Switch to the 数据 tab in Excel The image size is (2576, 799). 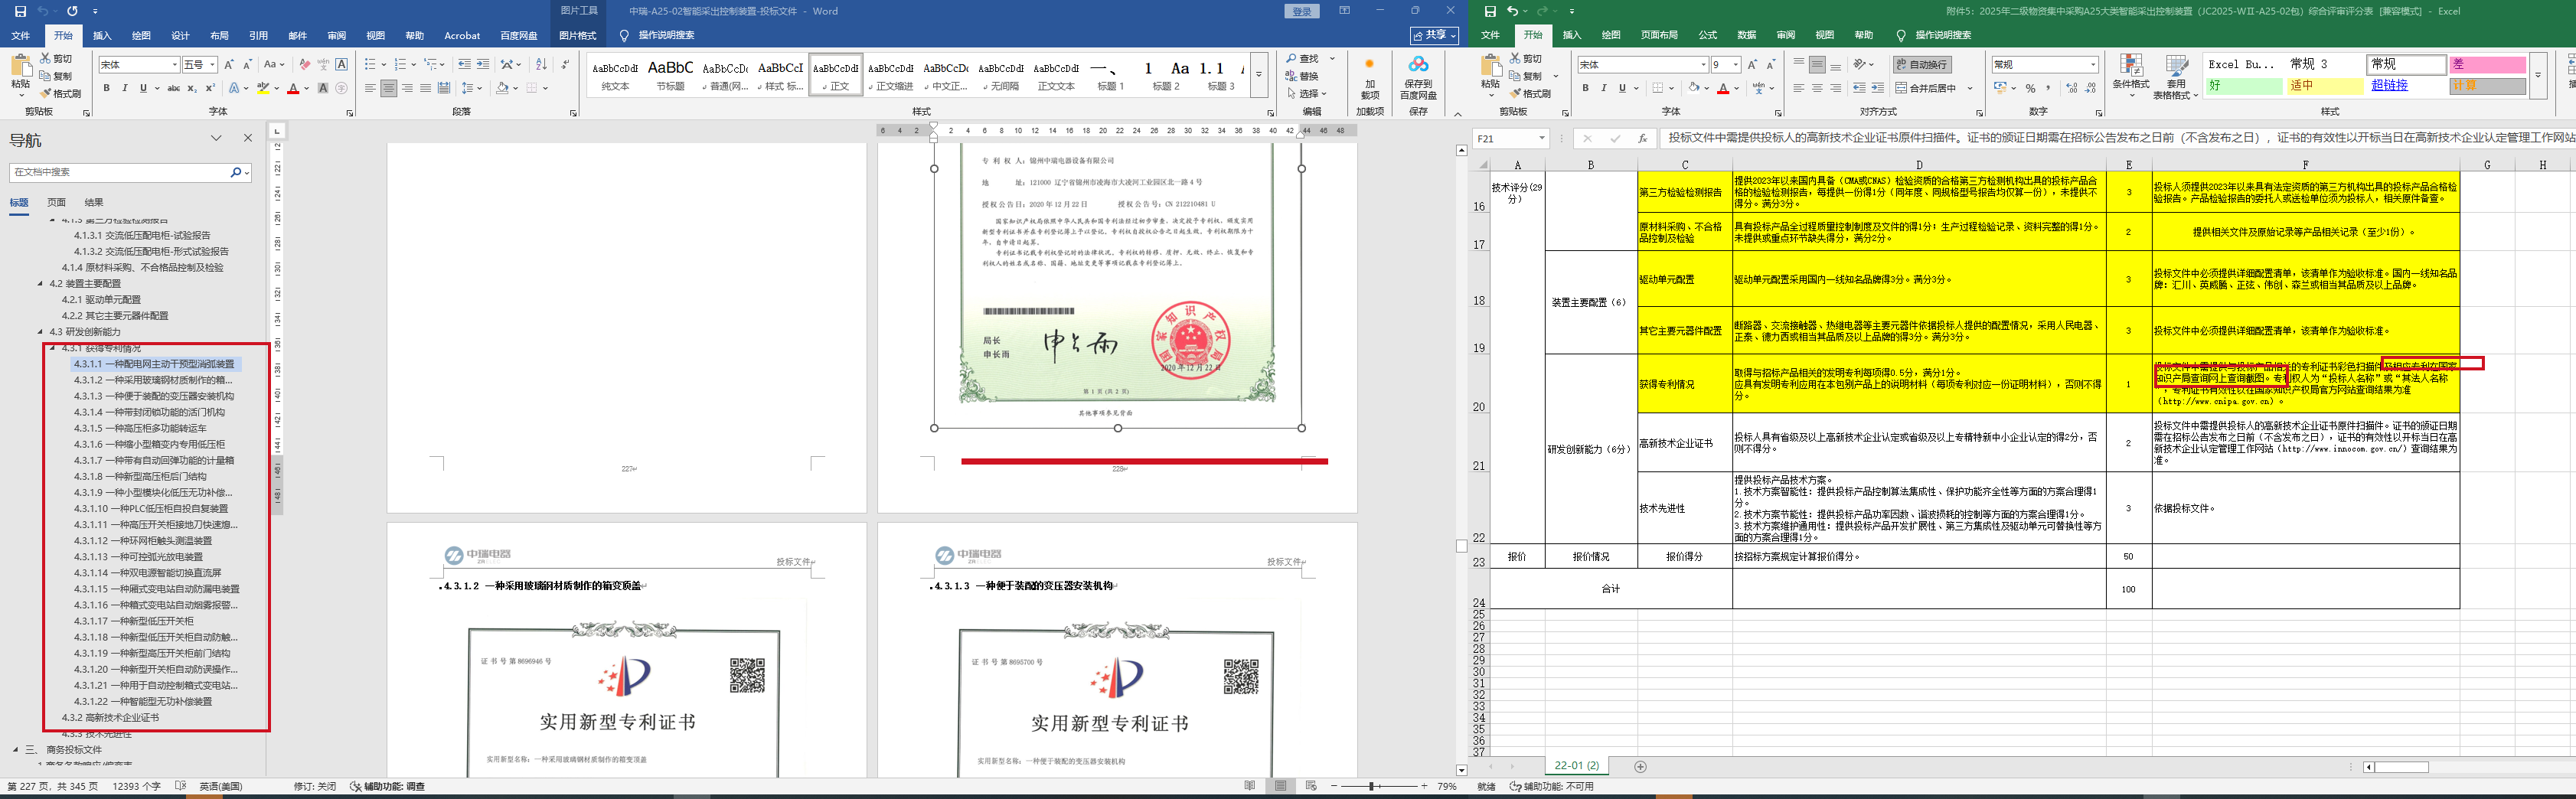(1747, 35)
